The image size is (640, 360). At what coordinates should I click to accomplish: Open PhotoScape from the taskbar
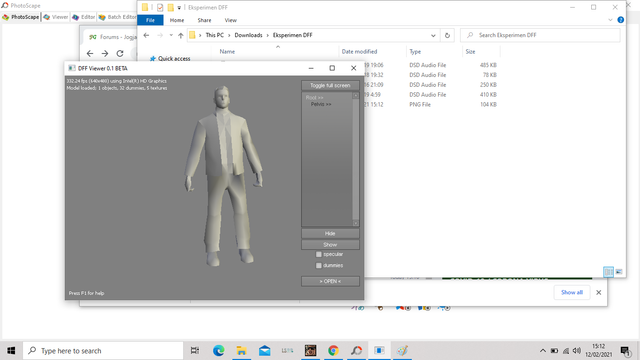[x=356, y=351]
